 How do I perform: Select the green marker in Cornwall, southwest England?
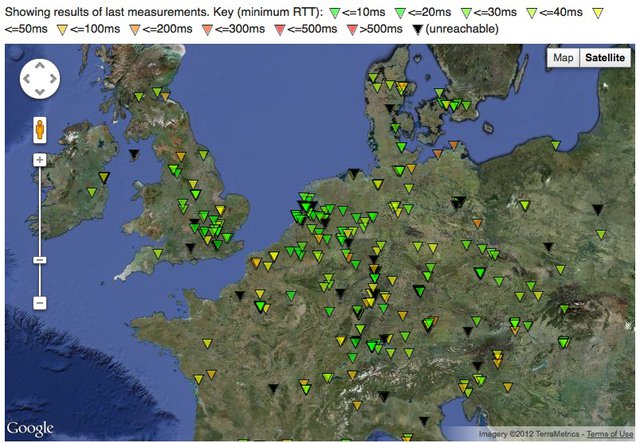pyautogui.click(x=158, y=254)
